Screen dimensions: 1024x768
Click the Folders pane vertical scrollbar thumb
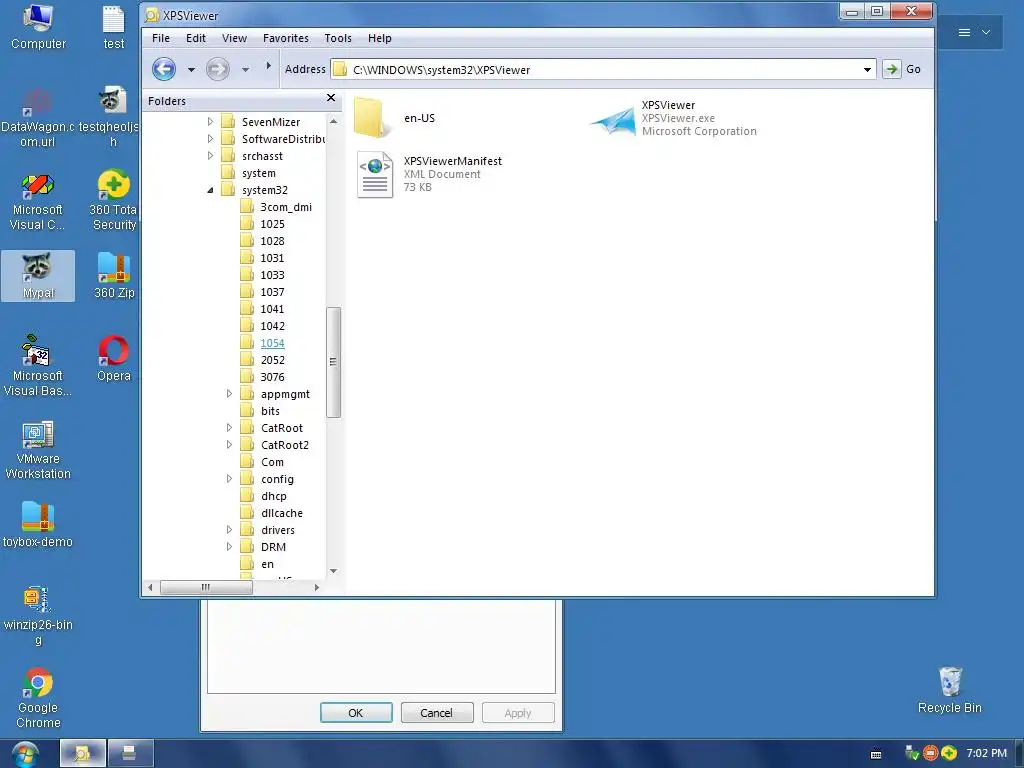click(x=333, y=362)
